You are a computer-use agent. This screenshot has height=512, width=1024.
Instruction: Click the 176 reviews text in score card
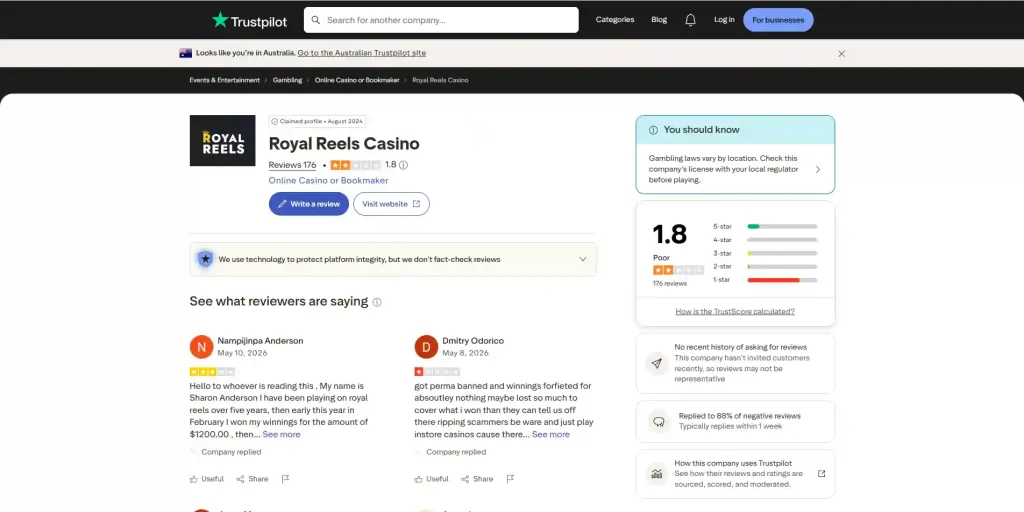(x=670, y=283)
